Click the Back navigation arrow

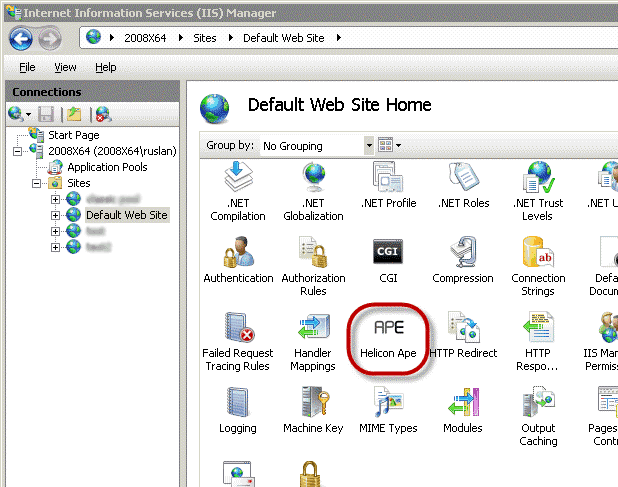tap(21, 39)
